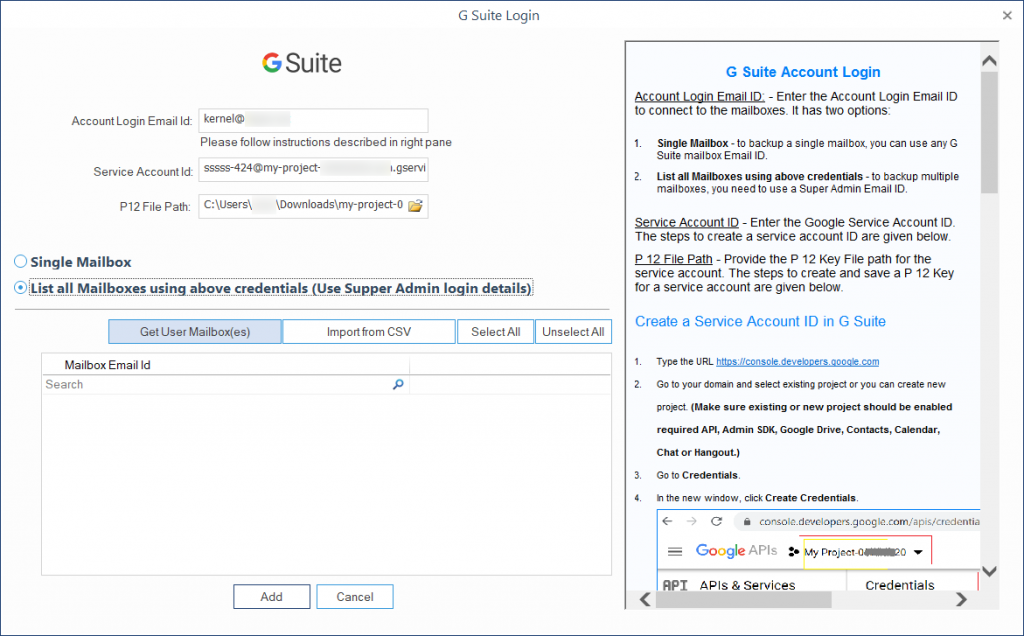
Task: Enable the Select All option
Action: [x=495, y=331]
